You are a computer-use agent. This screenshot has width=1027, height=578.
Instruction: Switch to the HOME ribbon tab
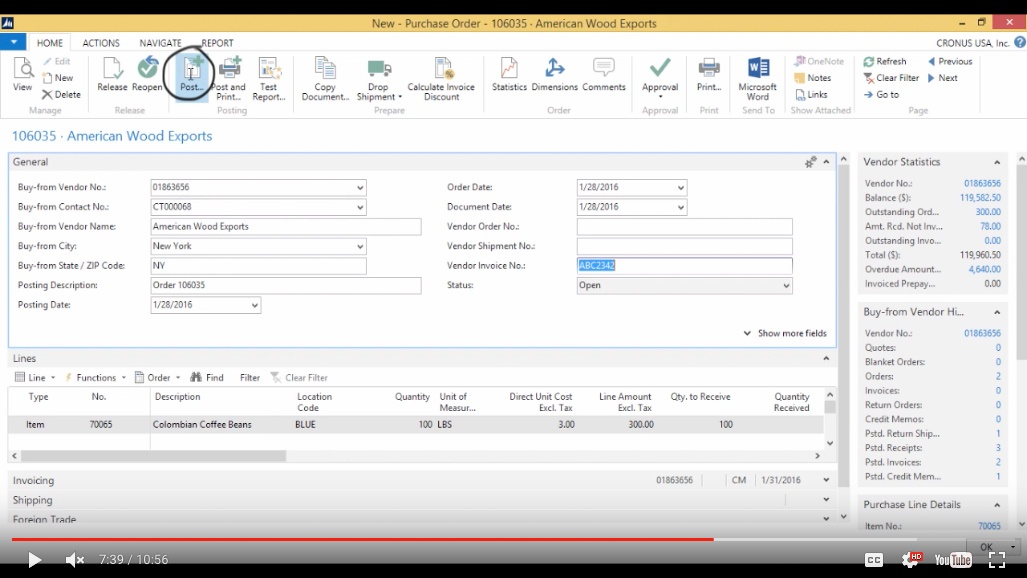(50, 43)
